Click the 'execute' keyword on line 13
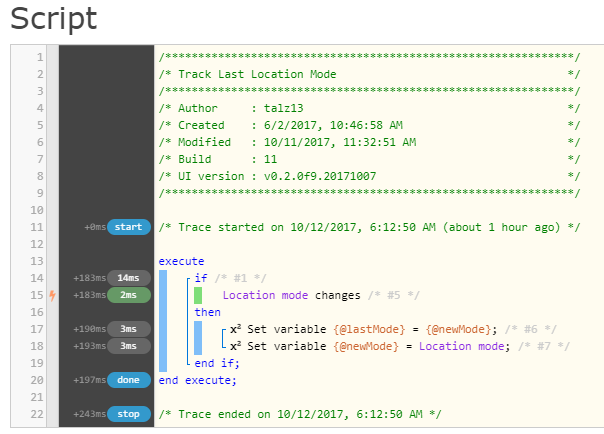The image size is (604, 434). [x=181, y=261]
